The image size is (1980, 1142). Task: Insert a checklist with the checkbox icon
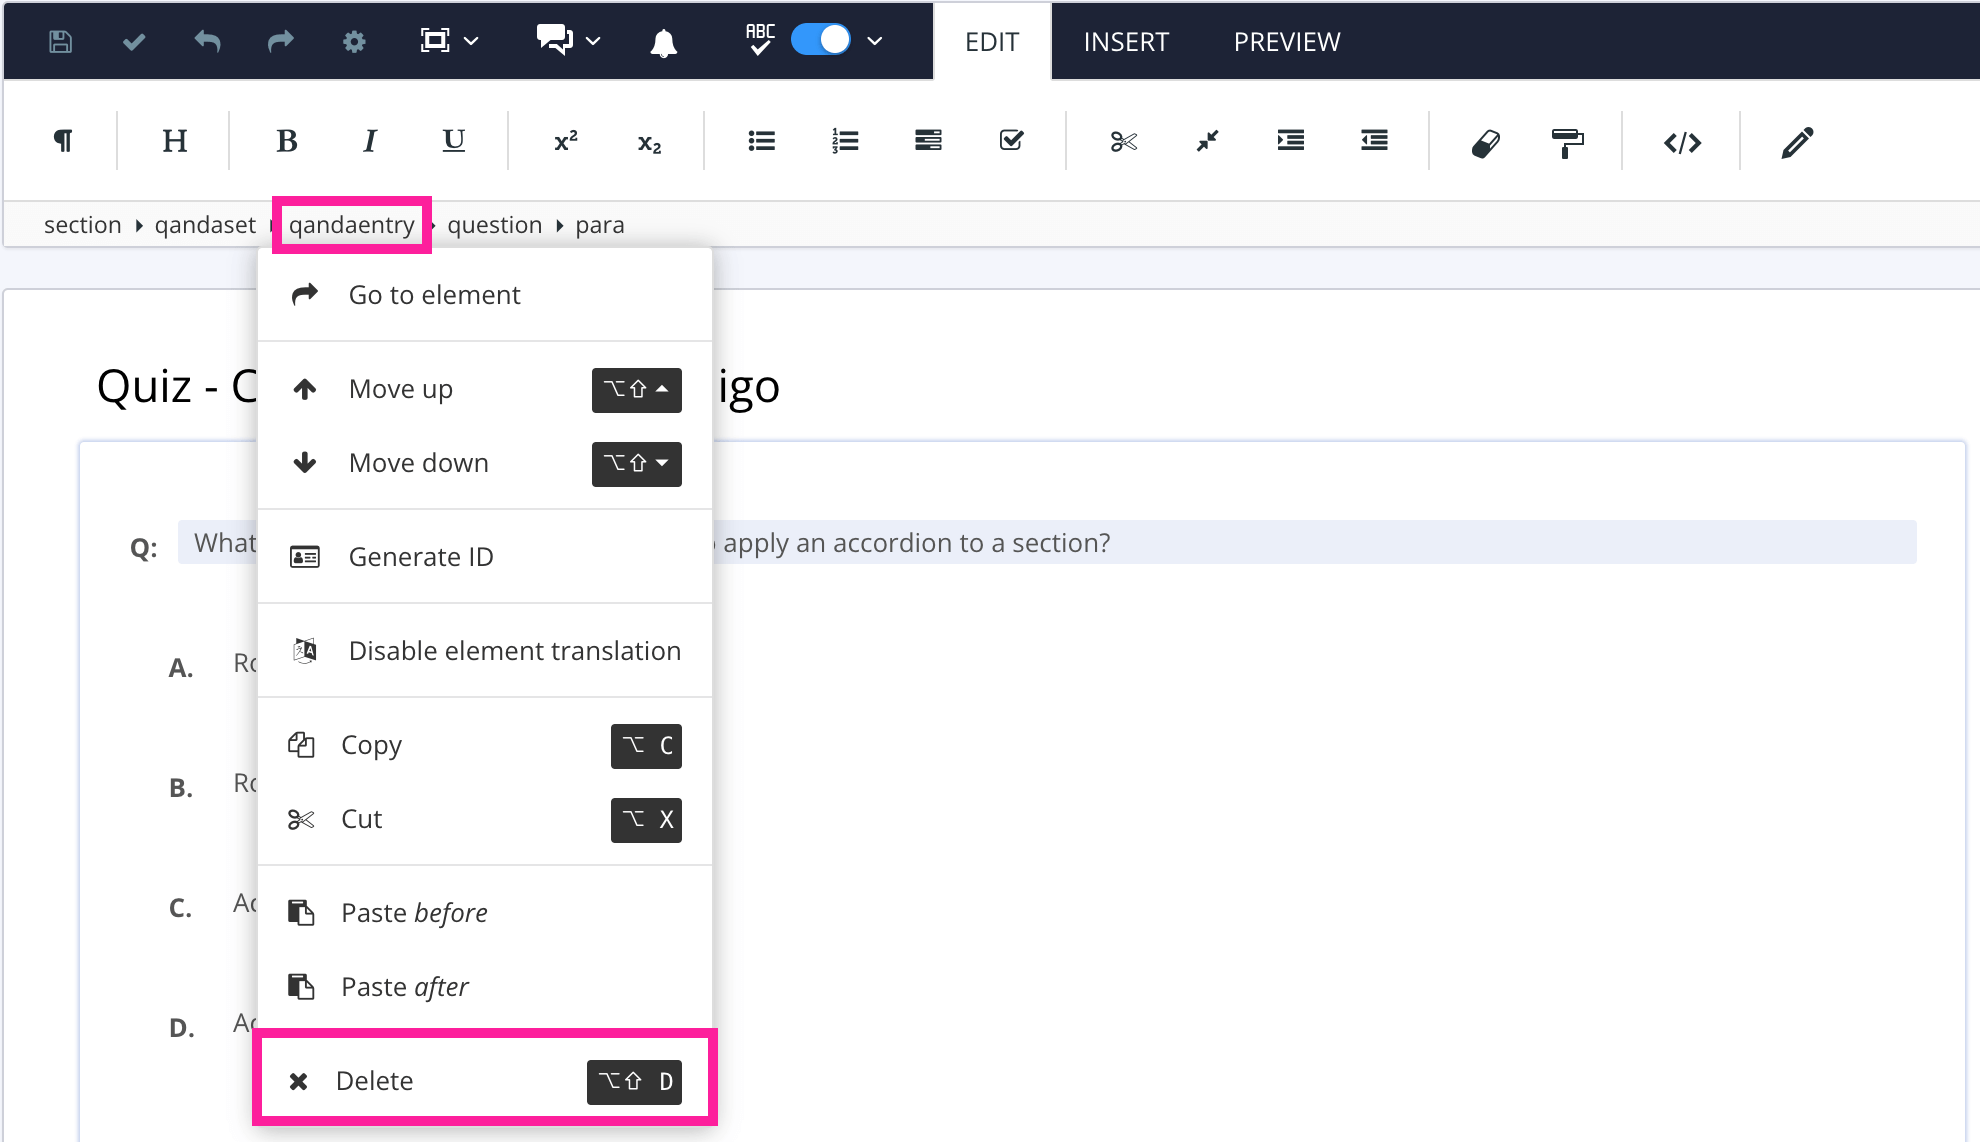tap(1012, 140)
